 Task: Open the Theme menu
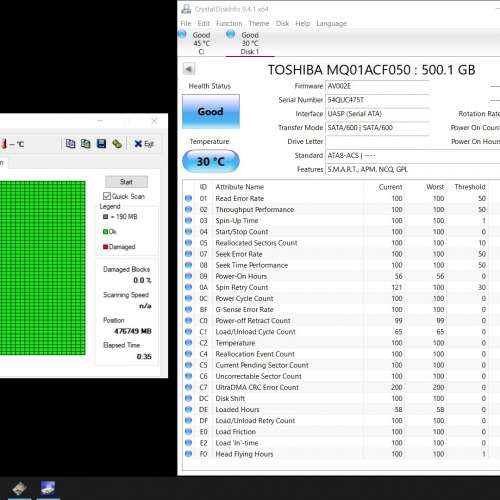click(259, 23)
